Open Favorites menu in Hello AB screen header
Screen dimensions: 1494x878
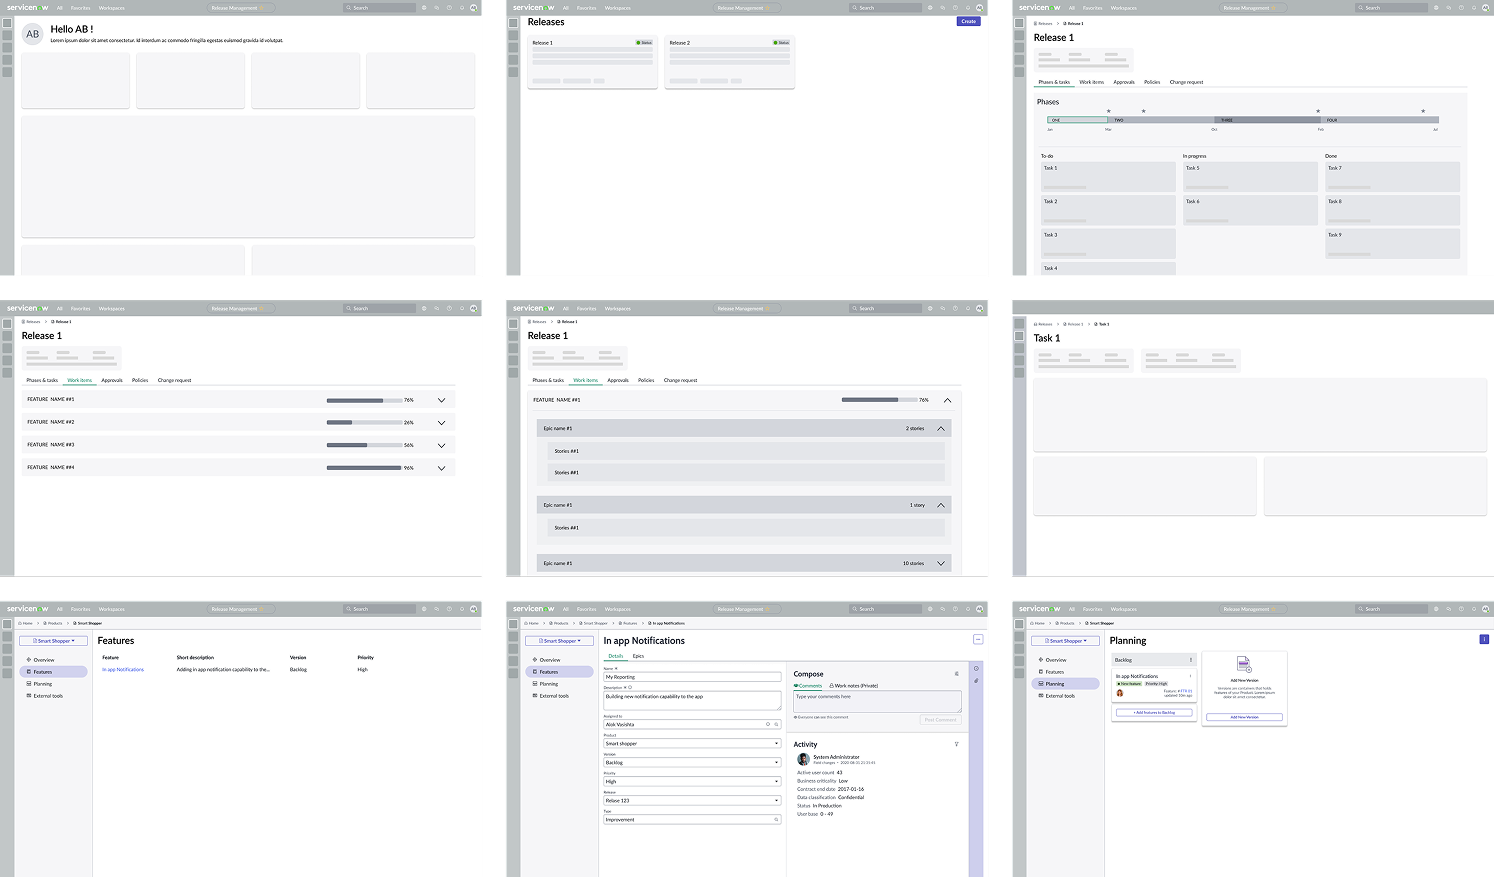pos(81,8)
